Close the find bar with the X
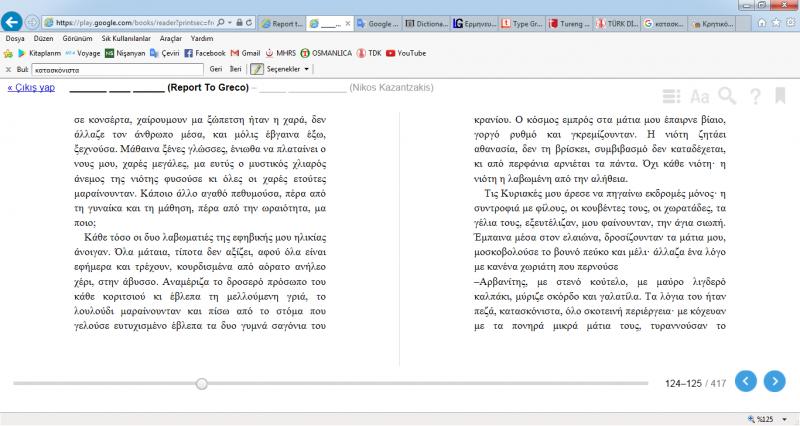The image size is (800, 426). pos(8,69)
